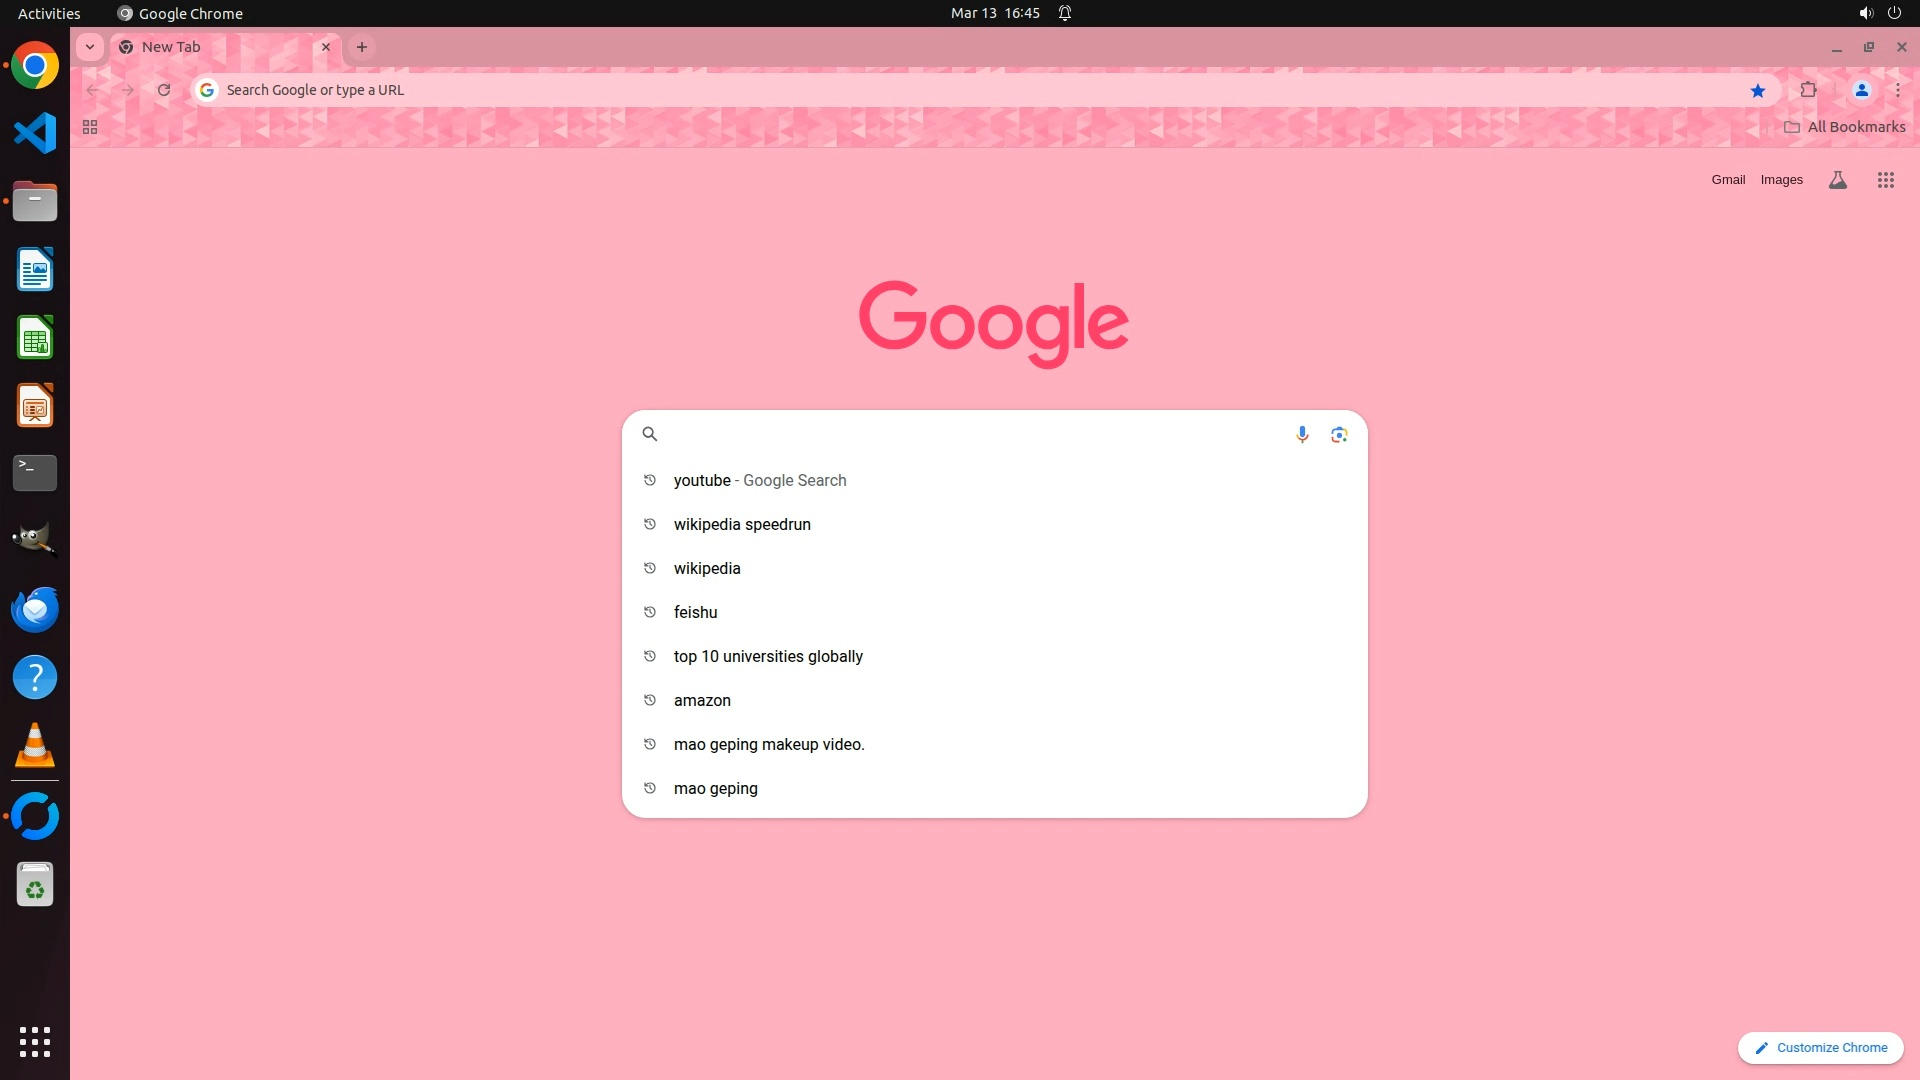The image size is (1920, 1080).
Task: Expand the tab search dropdown arrow
Action: pyautogui.click(x=90, y=47)
